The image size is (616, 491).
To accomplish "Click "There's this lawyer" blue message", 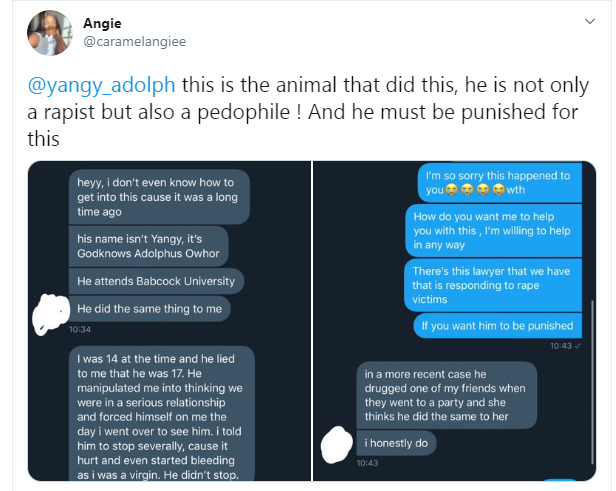I will click(x=493, y=287).
